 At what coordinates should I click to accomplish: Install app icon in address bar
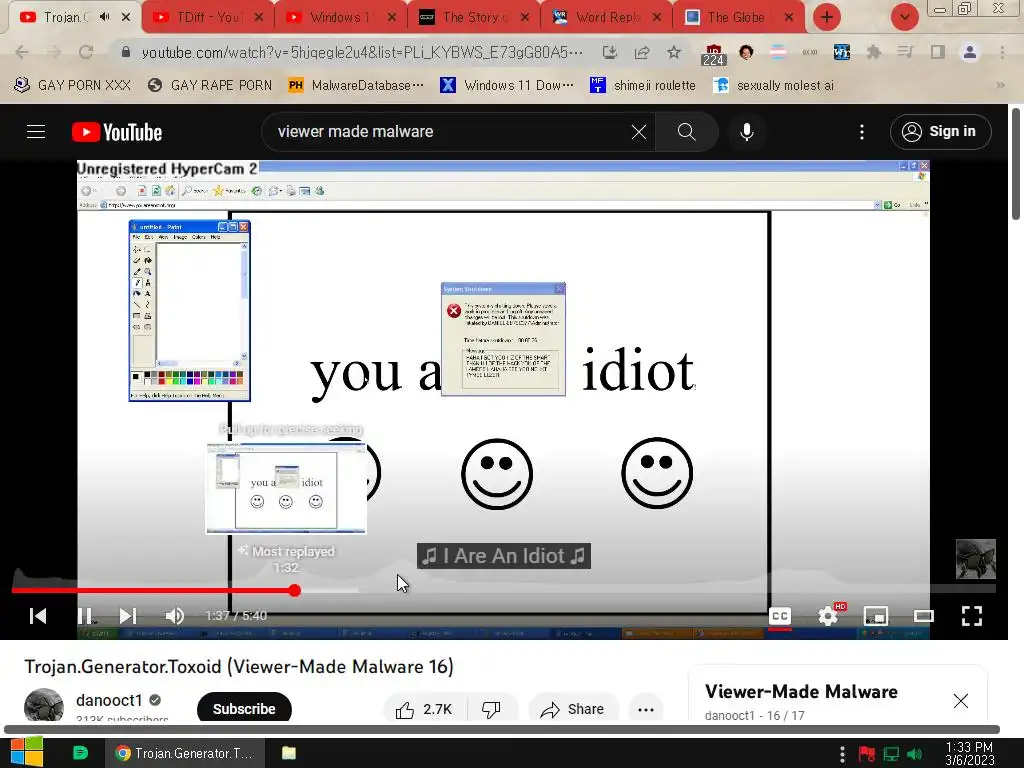tap(609, 52)
